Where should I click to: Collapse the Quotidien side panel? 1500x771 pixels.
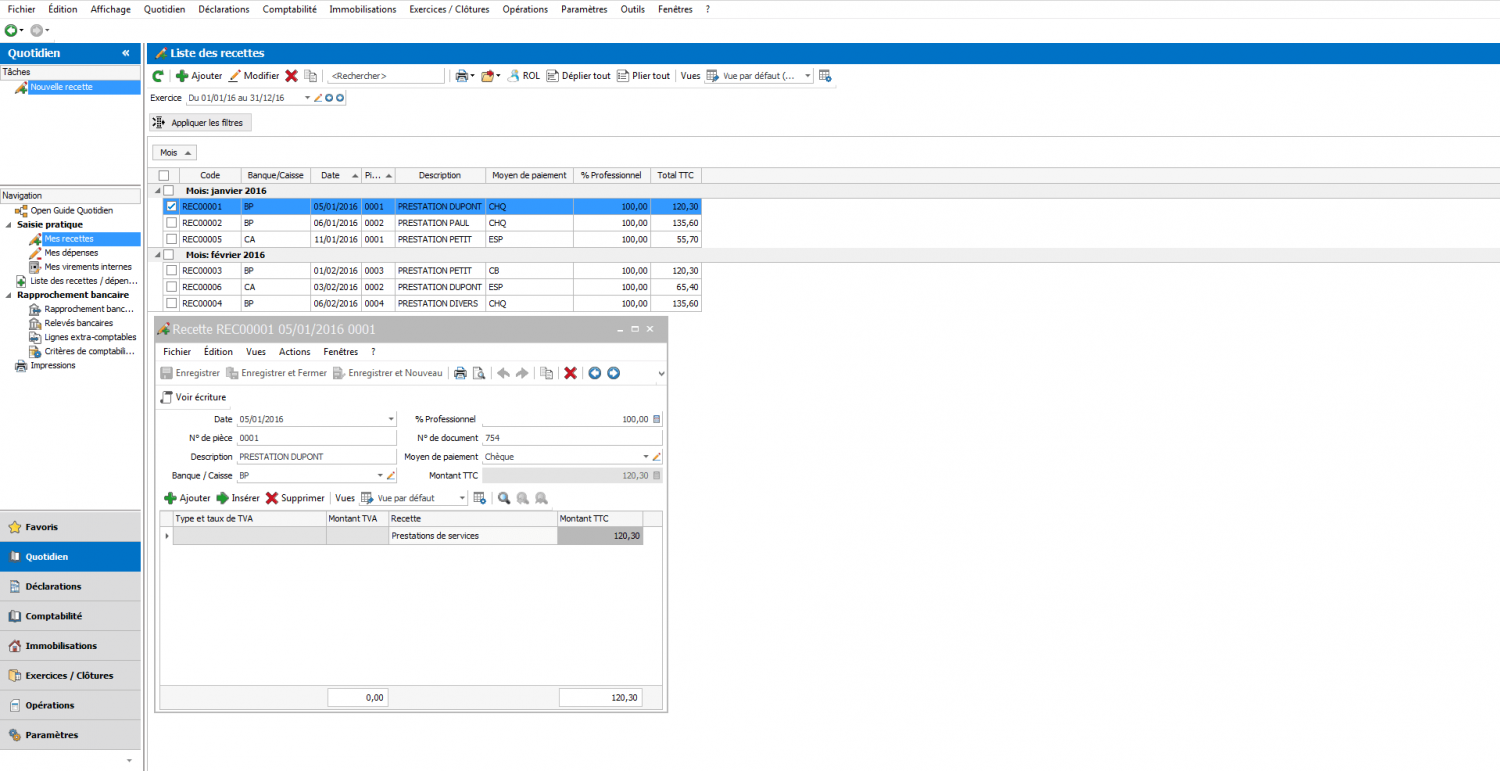pos(126,53)
